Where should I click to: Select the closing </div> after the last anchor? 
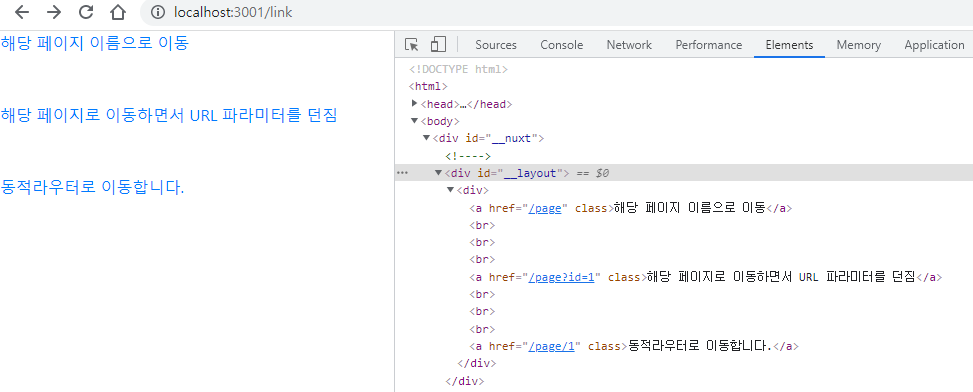477,364
